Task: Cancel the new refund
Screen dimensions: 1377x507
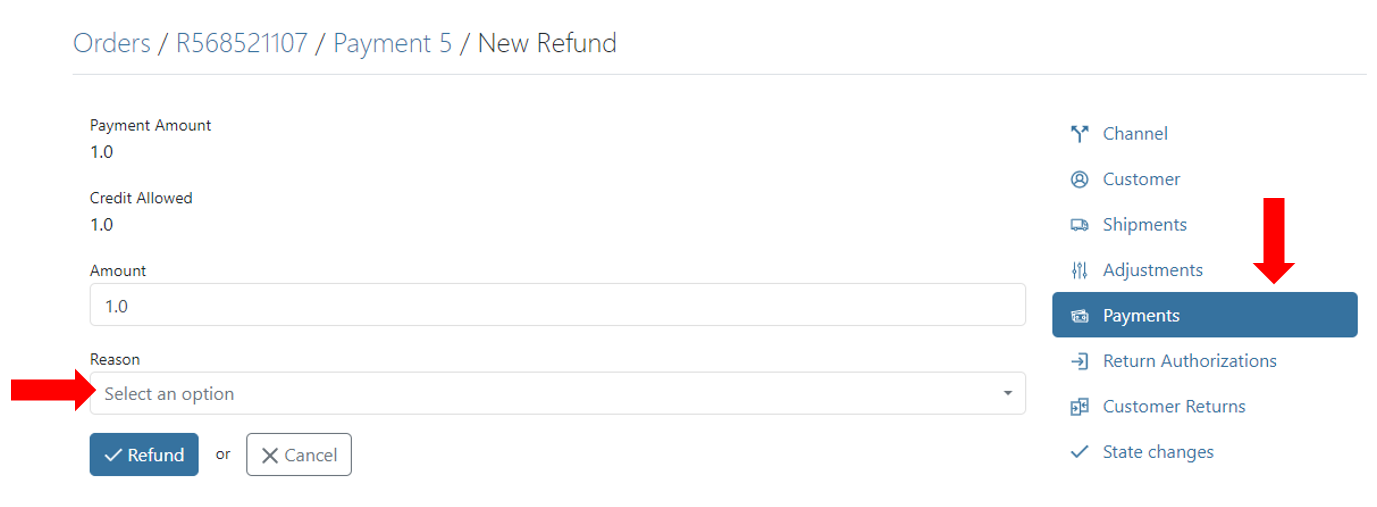Action: point(299,455)
